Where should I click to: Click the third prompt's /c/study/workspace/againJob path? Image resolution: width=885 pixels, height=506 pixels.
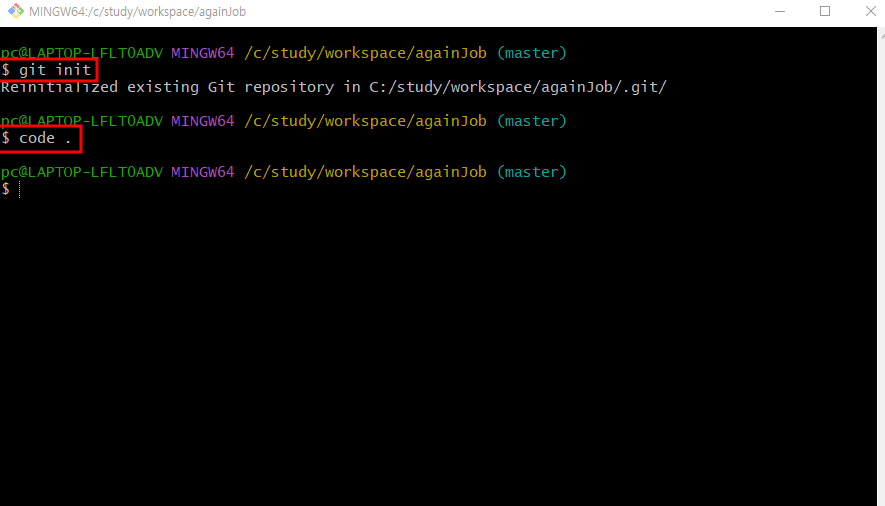click(365, 172)
